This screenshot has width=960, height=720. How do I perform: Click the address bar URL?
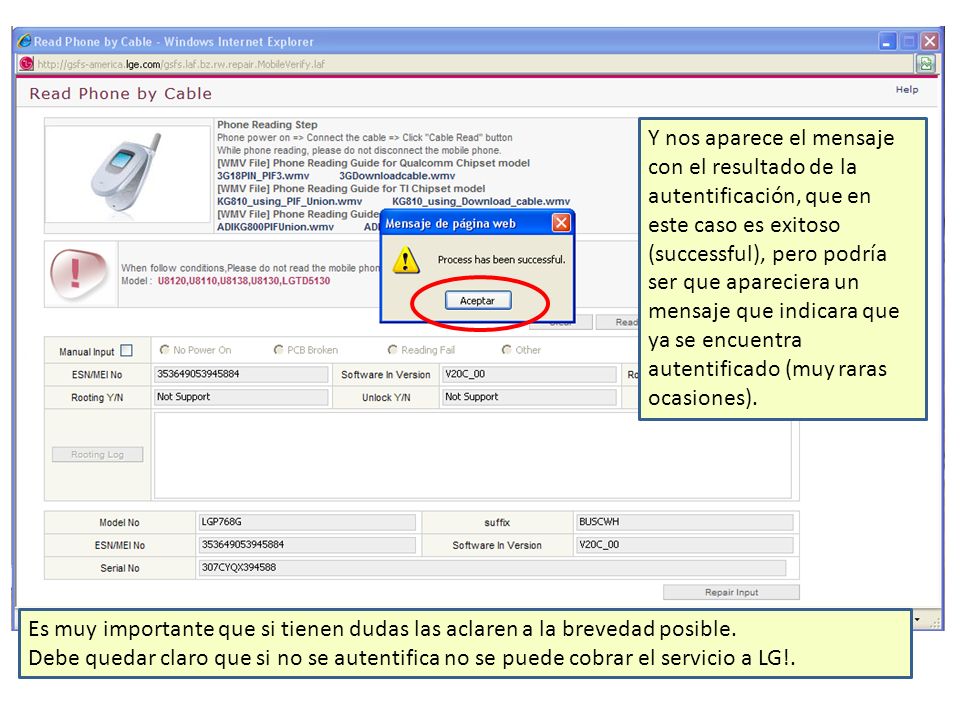(x=181, y=64)
